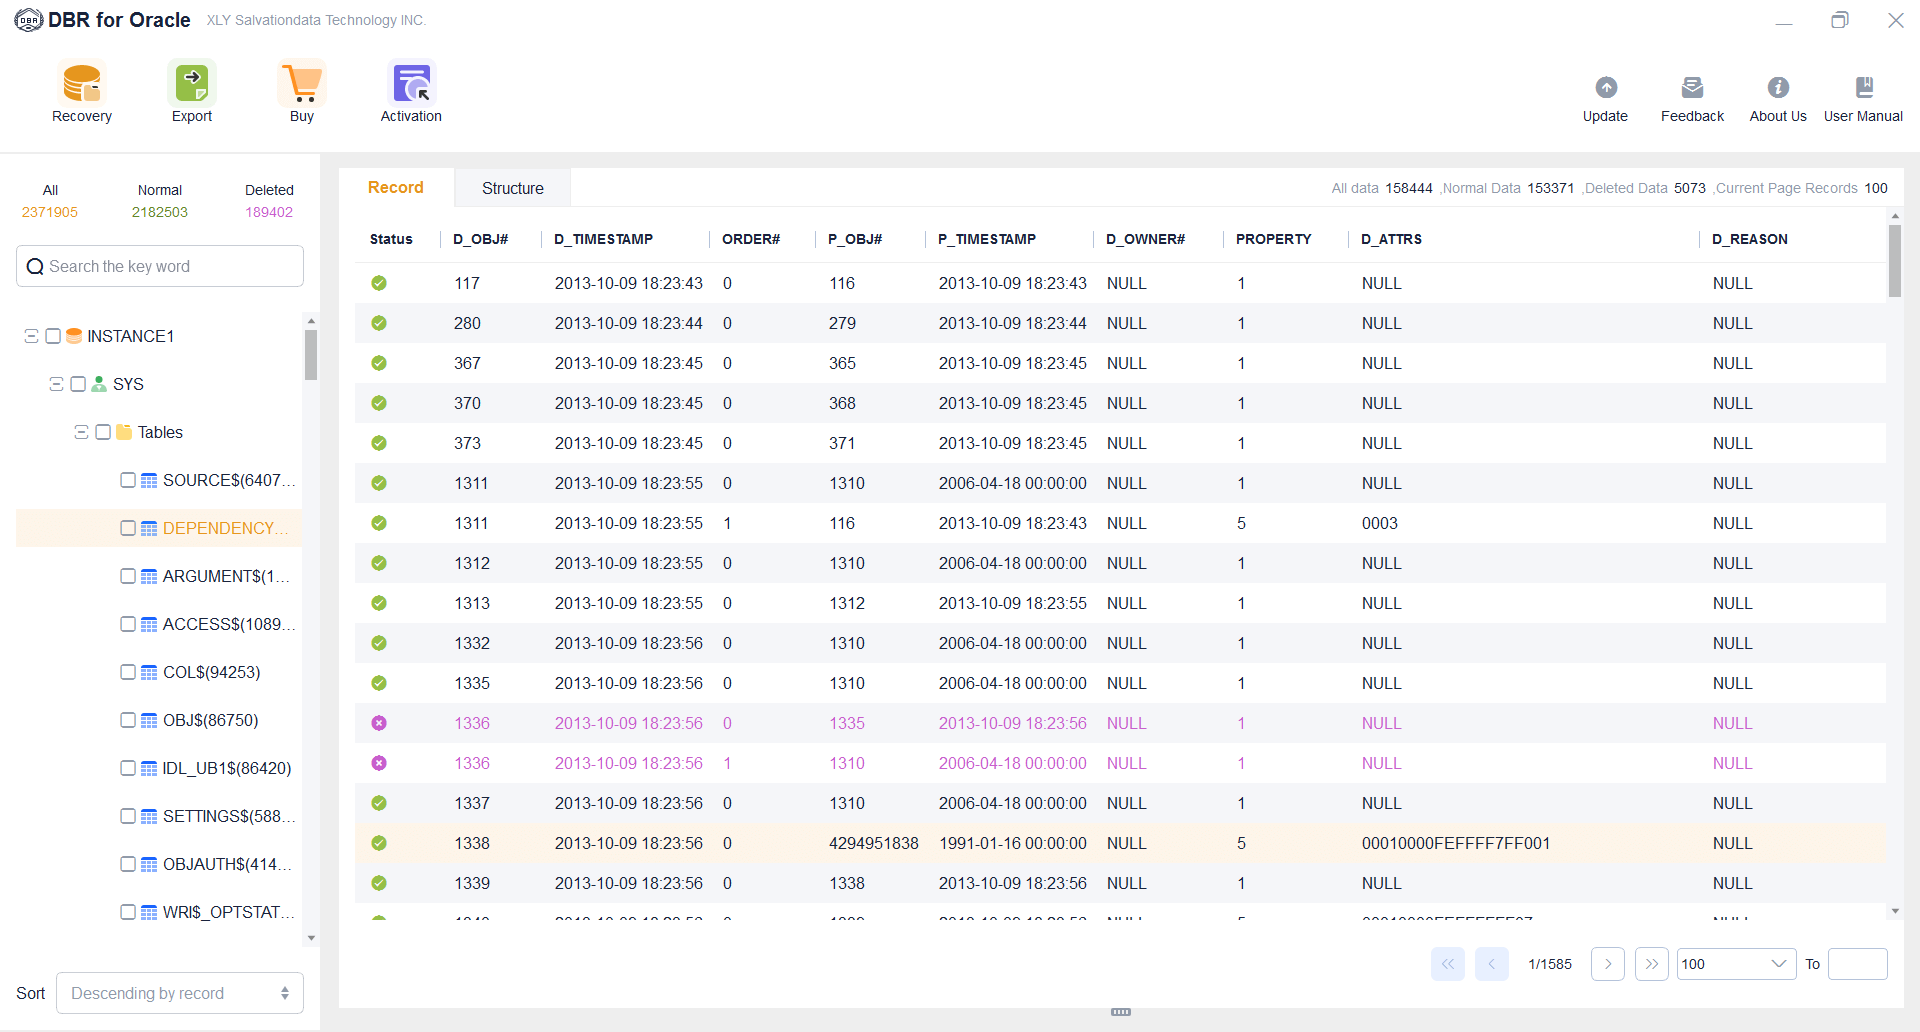Enable the INSTANCE1 checkbox

coord(53,336)
